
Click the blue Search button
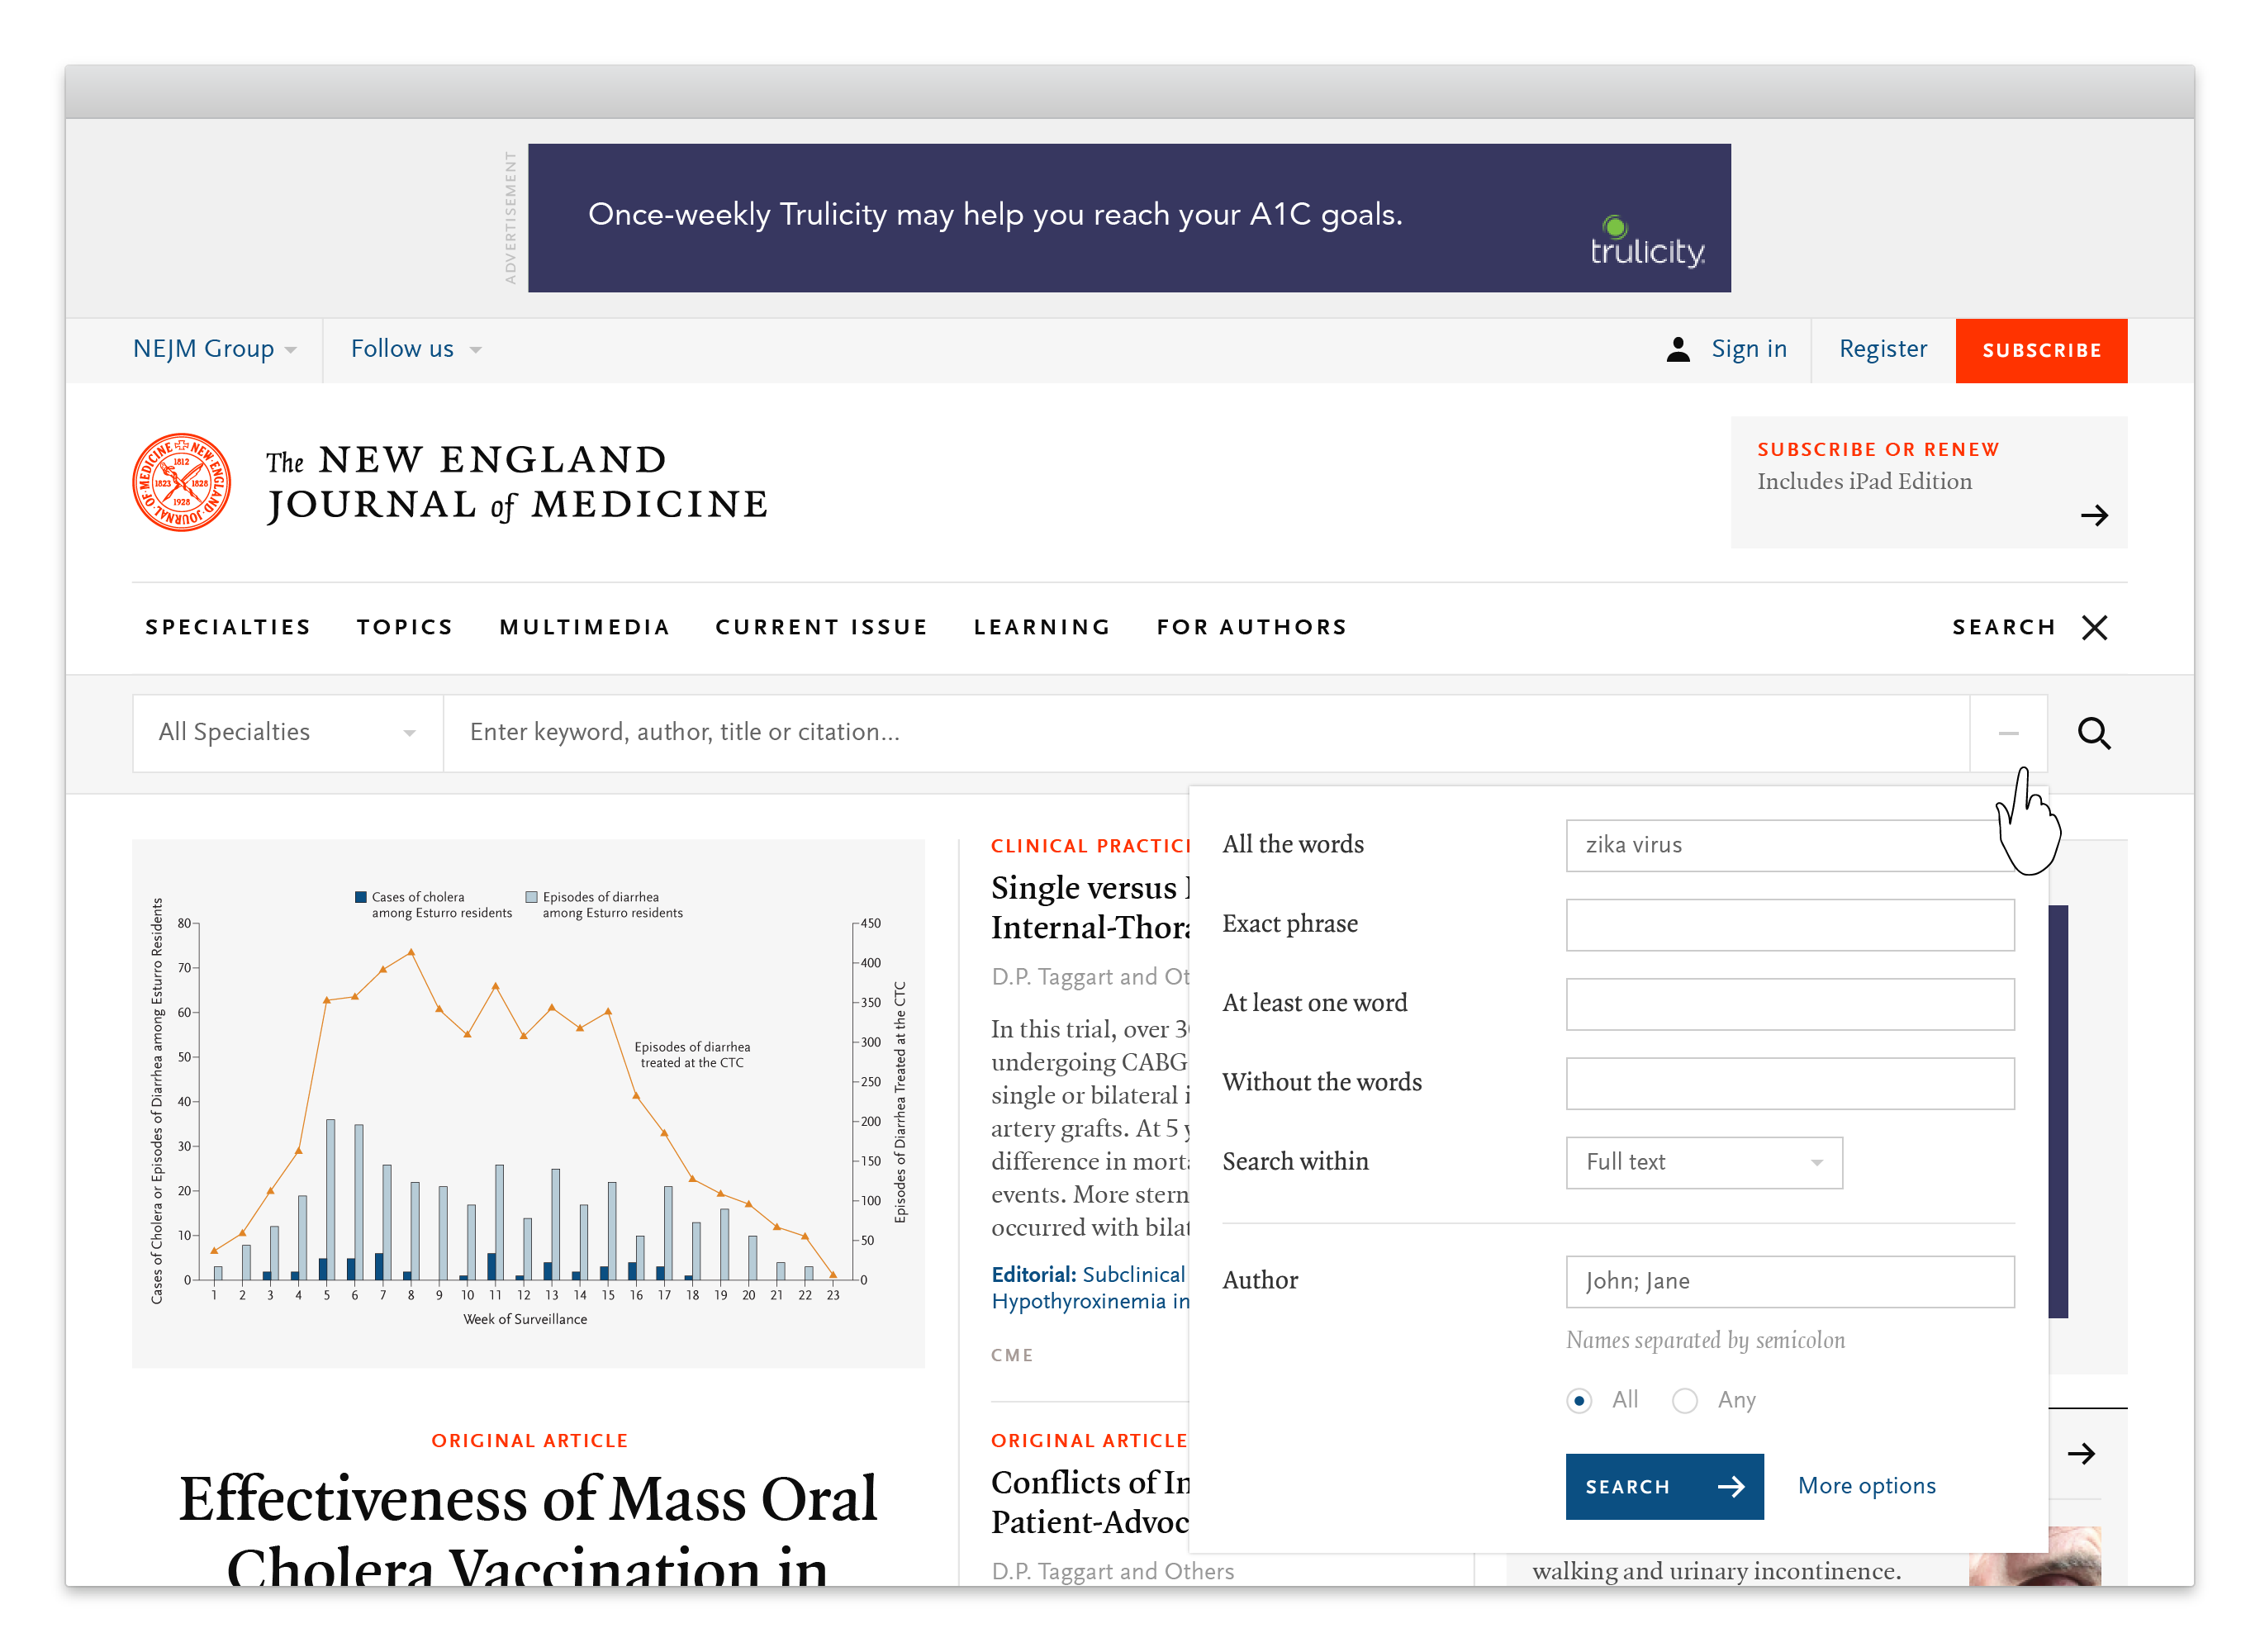pyautogui.click(x=1664, y=1486)
